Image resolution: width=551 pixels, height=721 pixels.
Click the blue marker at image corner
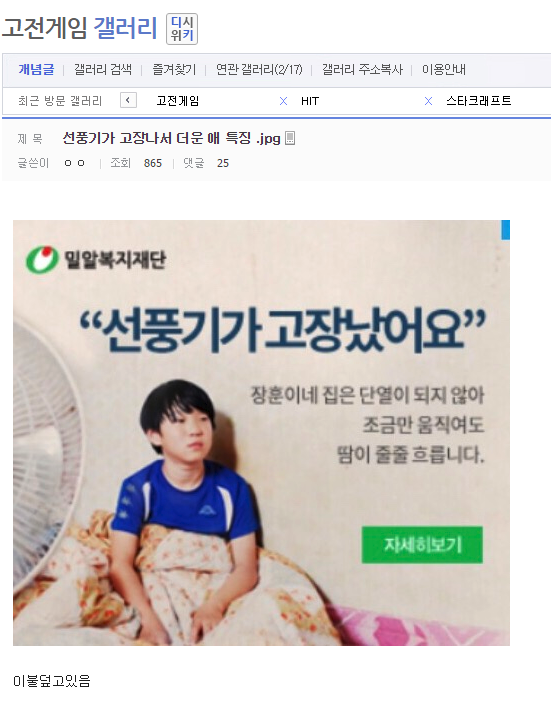[505, 229]
